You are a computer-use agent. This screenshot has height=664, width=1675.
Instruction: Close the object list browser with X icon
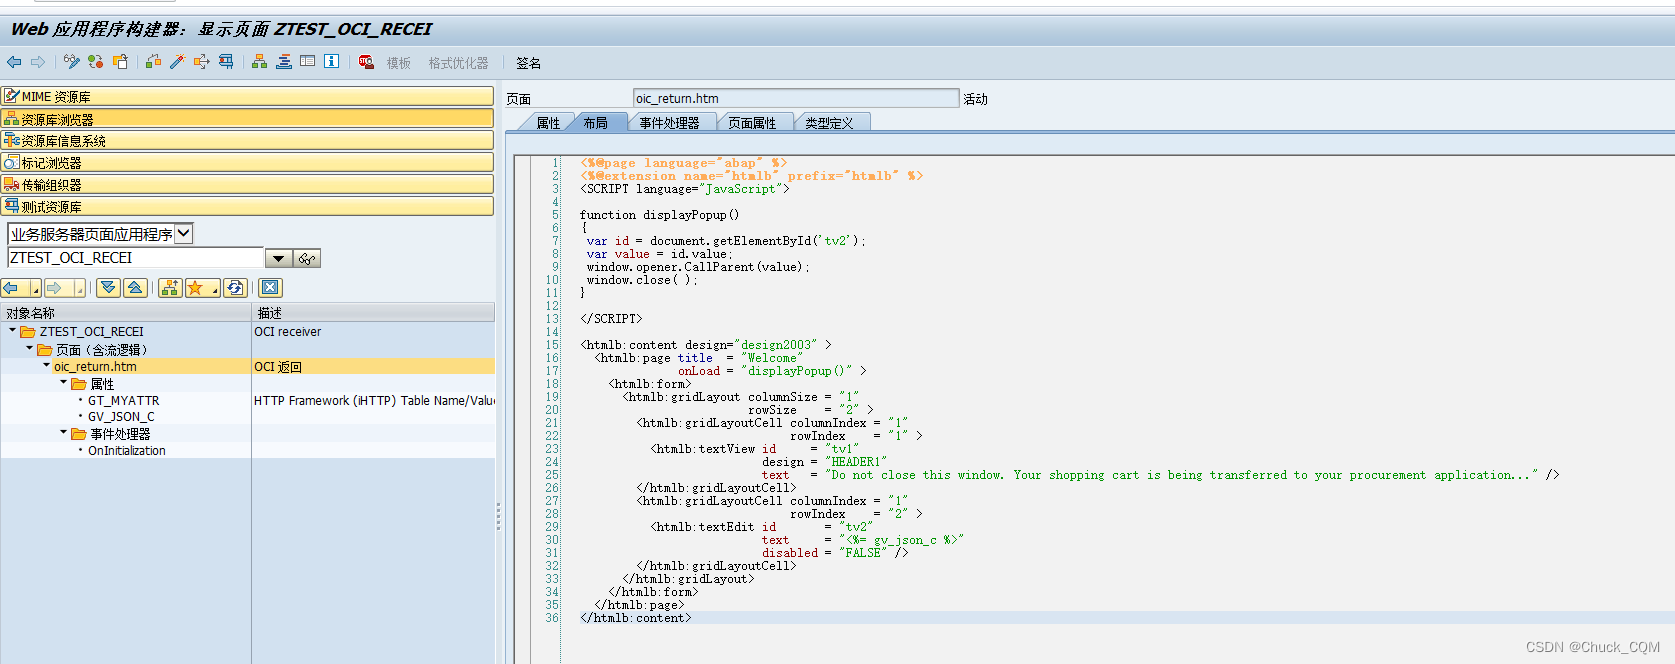pos(270,288)
